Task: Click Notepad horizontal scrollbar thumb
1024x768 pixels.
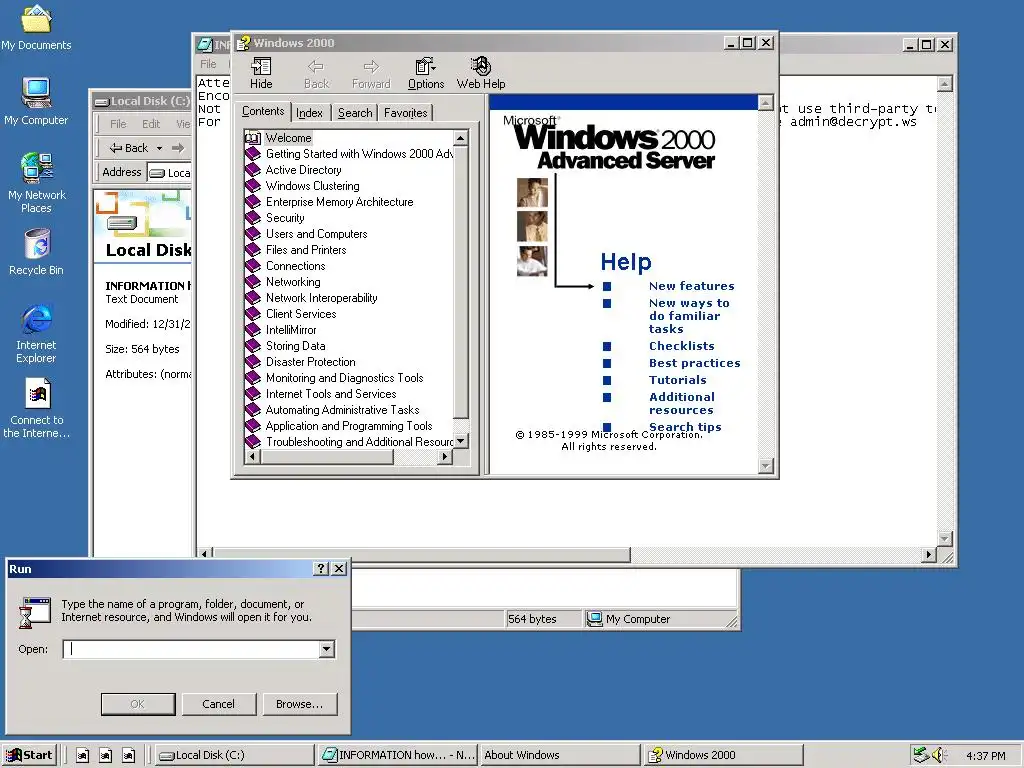Action: [421, 554]
